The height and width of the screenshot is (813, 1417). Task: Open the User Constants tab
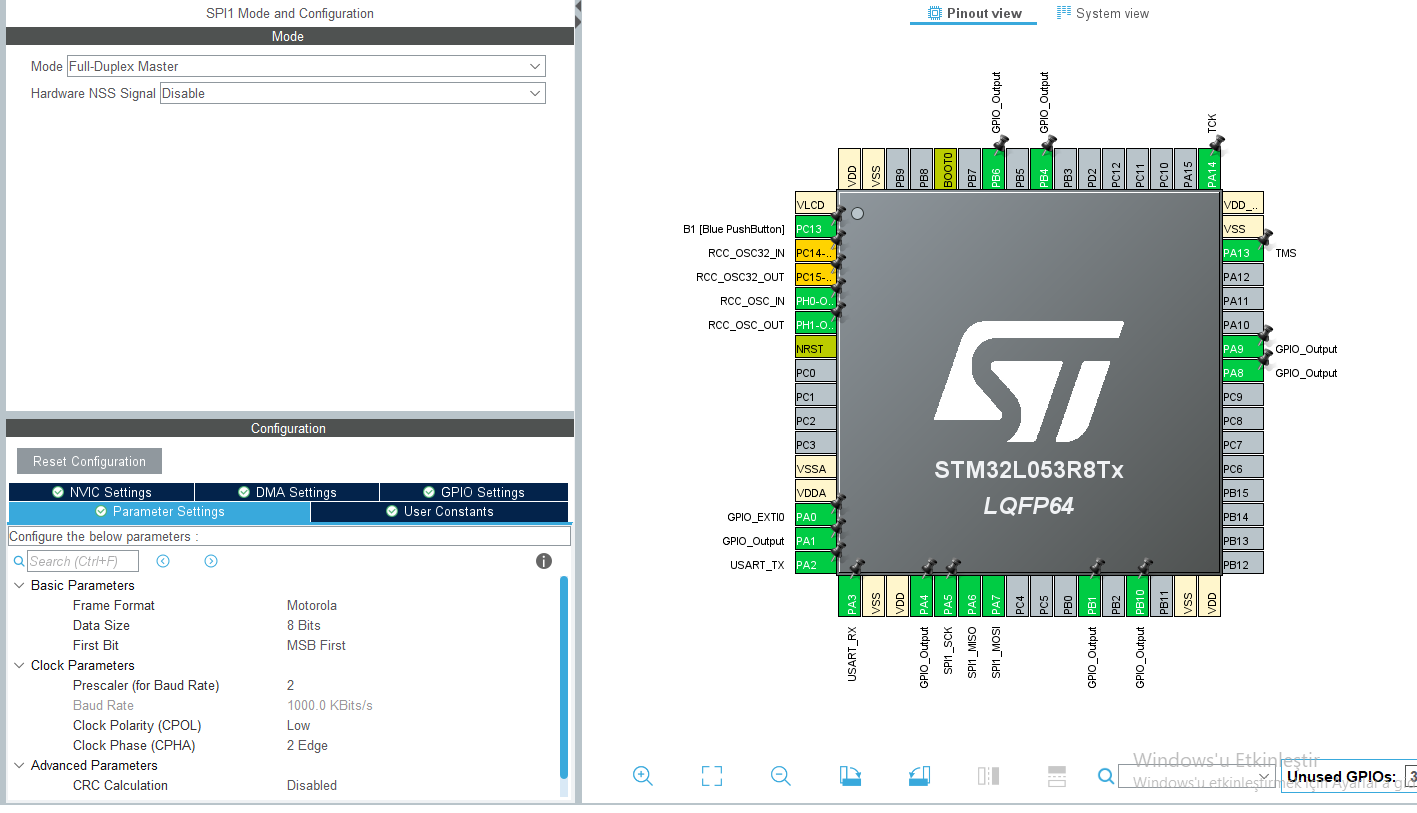tap(439, 511)
